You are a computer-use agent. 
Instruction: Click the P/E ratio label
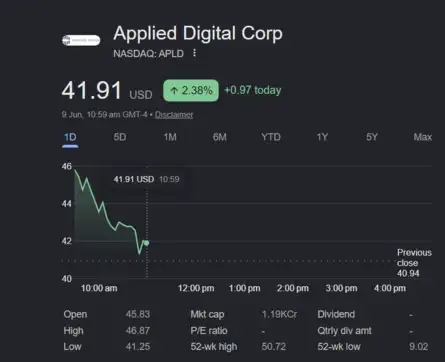pyautogui.click(x=209, y=331)
